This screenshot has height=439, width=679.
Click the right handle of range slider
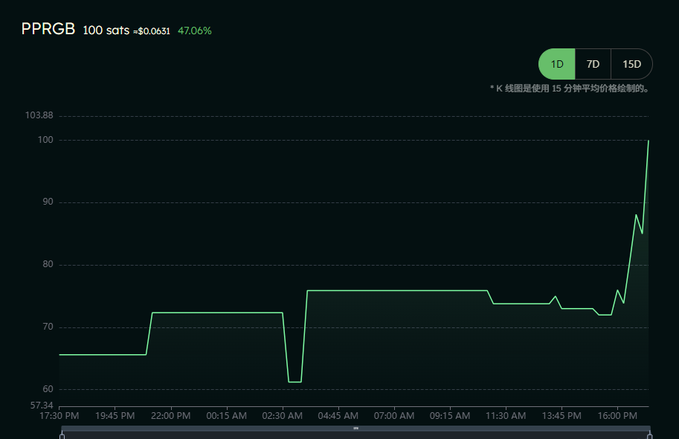pos(650,435)
